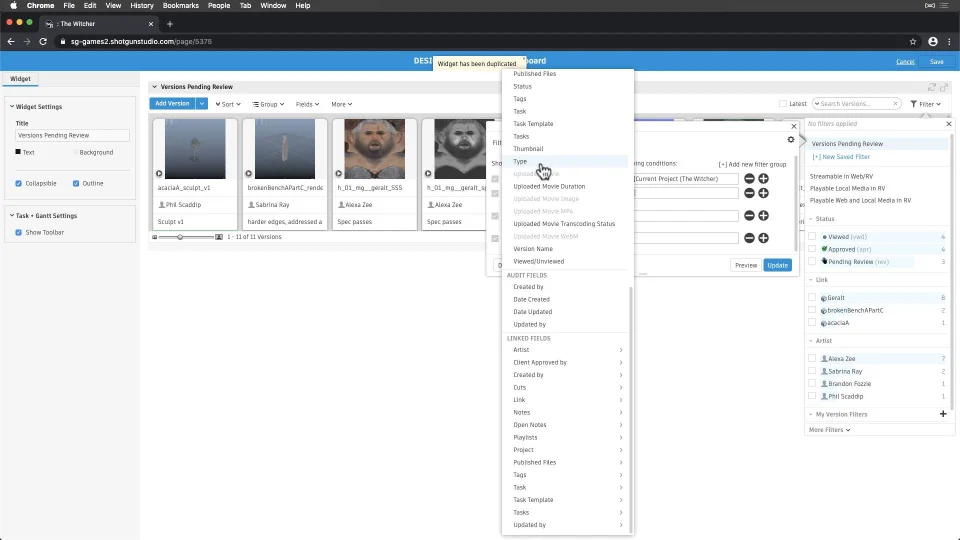Viewport: 960px width, 540px height.
Task: Click the play icon on brokenBenchAPartC thumbnail
Action: (249, 174)
